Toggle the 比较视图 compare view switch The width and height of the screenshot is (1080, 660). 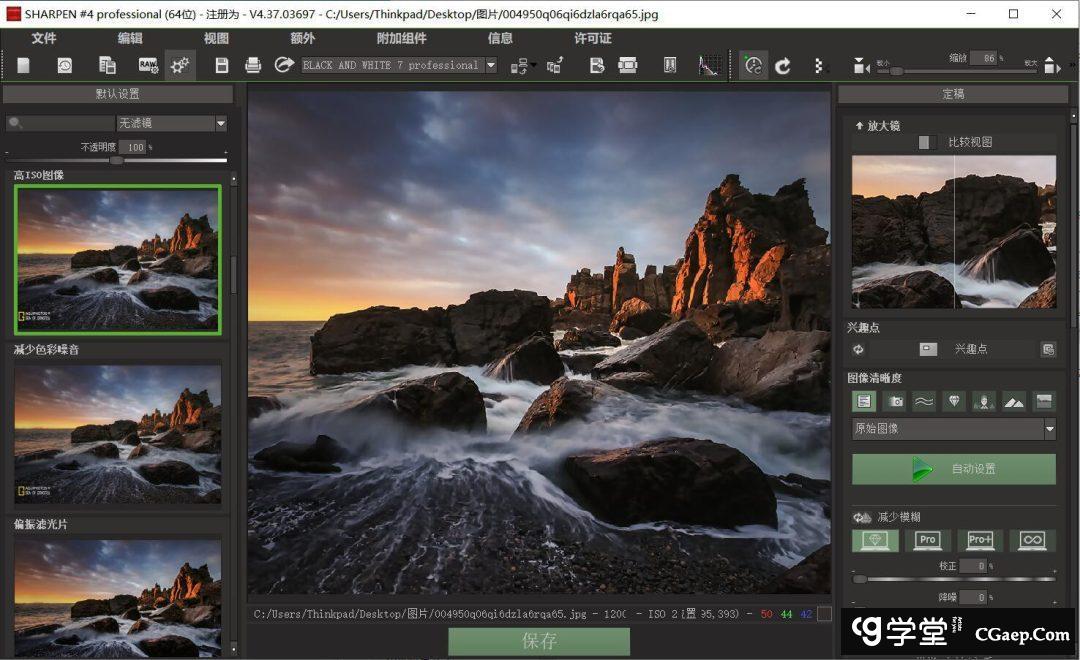927,142
